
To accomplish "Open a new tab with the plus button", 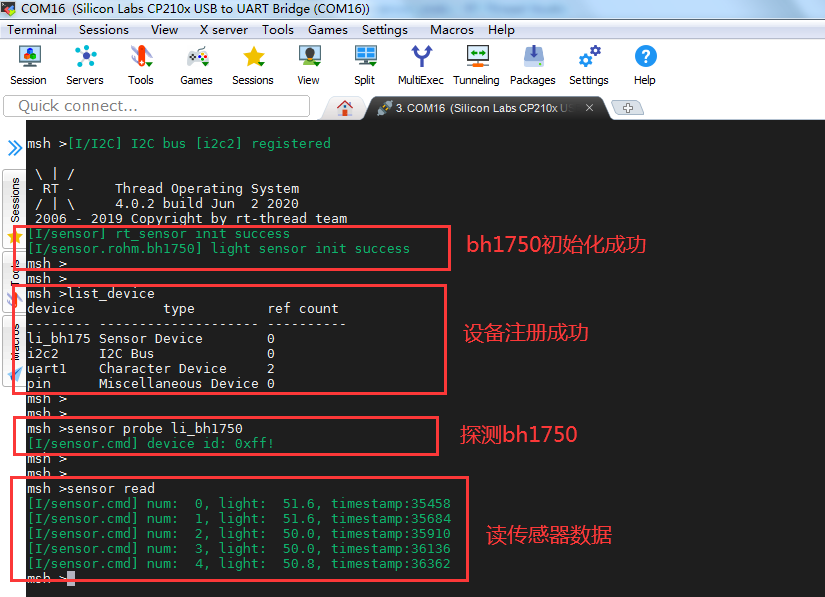I will (630, 107).
